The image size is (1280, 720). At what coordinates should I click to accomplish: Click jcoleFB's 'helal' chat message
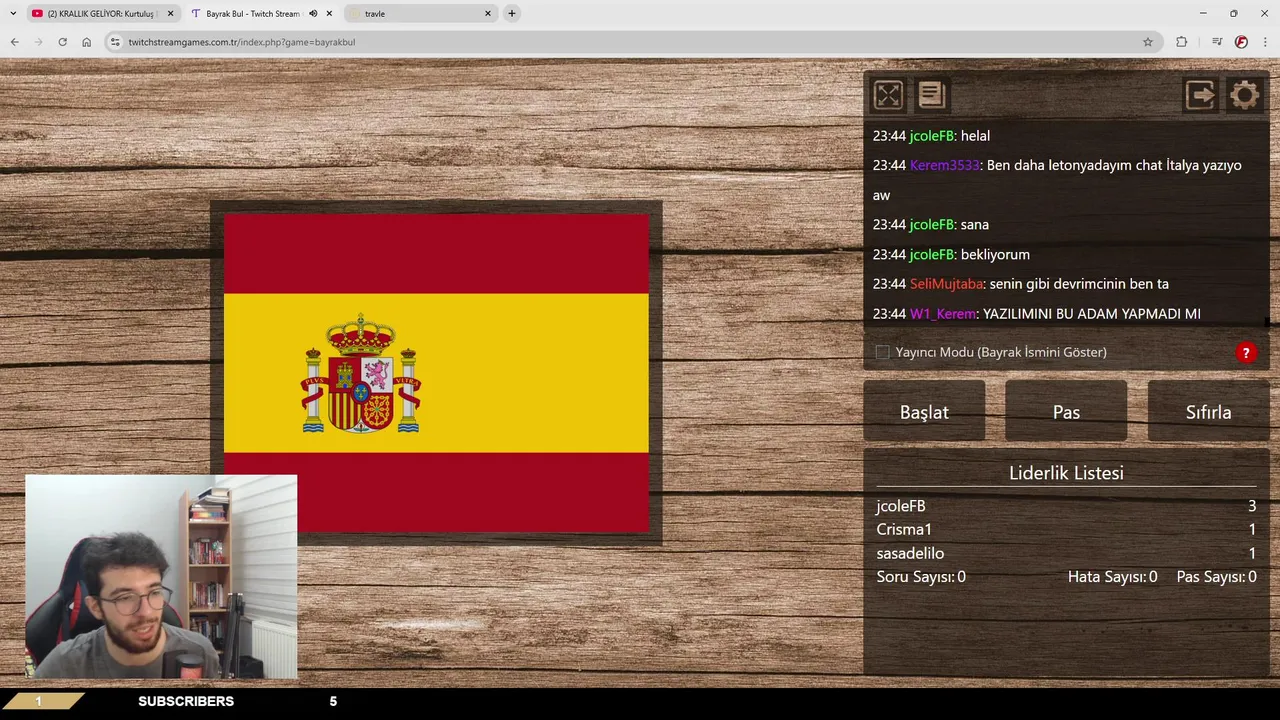coord(975,136)
